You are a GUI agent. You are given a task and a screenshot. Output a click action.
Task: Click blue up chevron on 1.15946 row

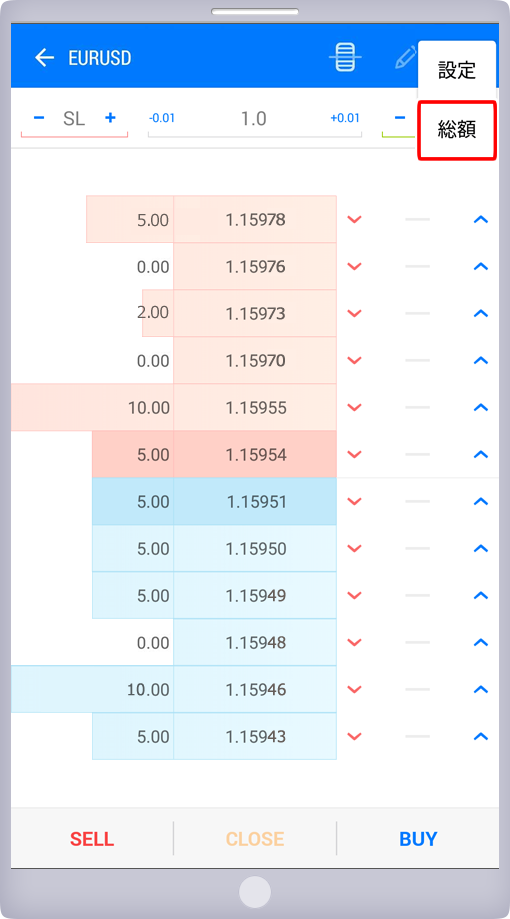[481, 689]
